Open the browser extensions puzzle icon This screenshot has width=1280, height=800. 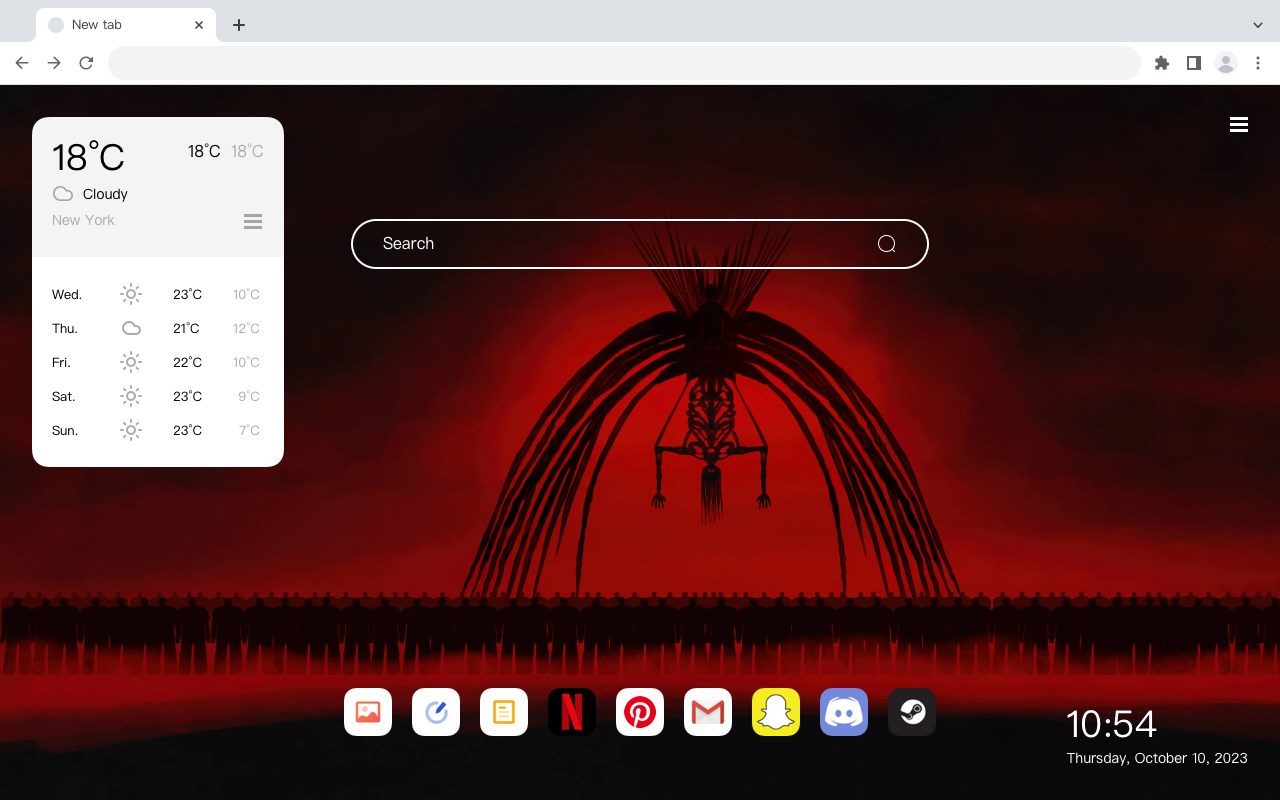click(1161, 63)
